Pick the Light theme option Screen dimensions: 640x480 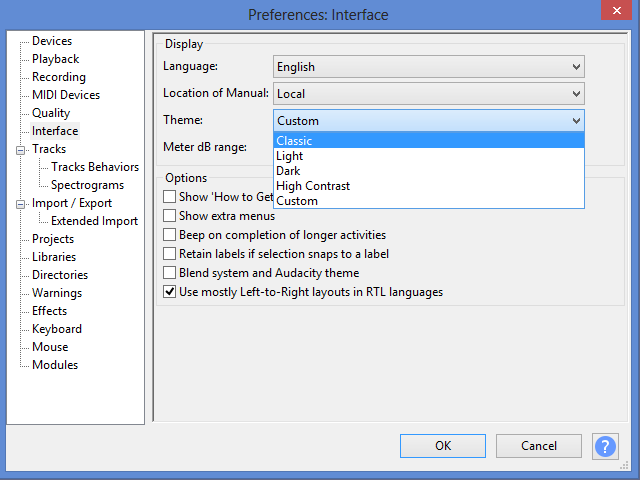(290, 156)
